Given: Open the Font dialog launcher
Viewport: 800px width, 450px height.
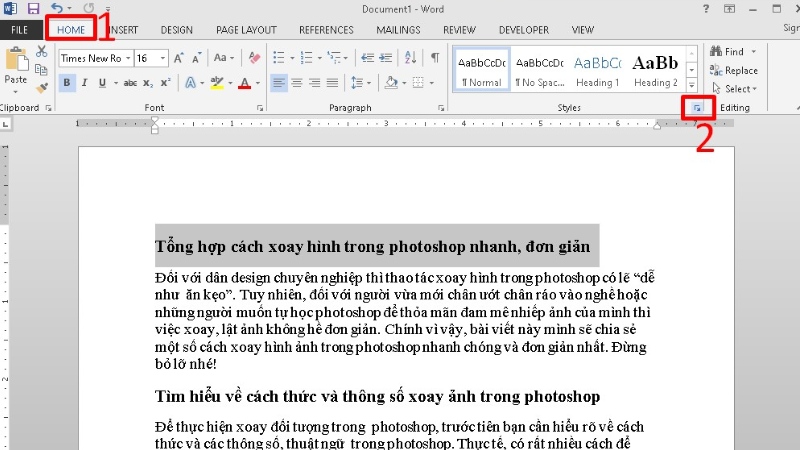Looking at the screenshot, I should pos(260,108).
